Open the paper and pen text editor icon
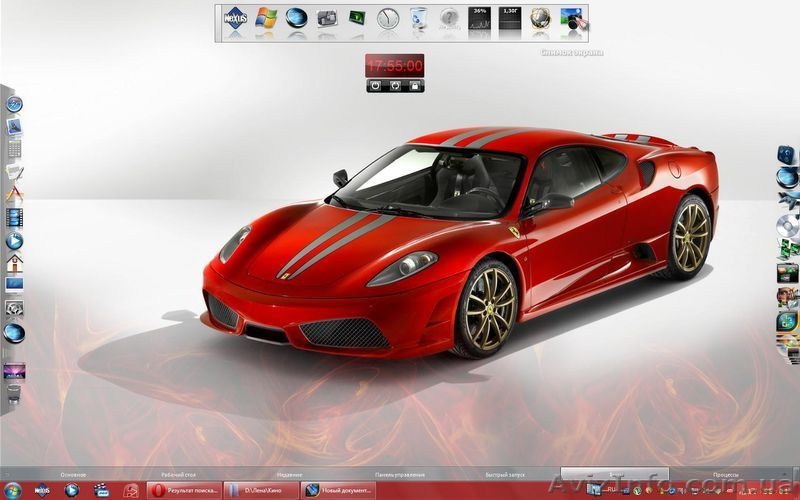The width and height of the screenshot is (800, 500). 15,171
